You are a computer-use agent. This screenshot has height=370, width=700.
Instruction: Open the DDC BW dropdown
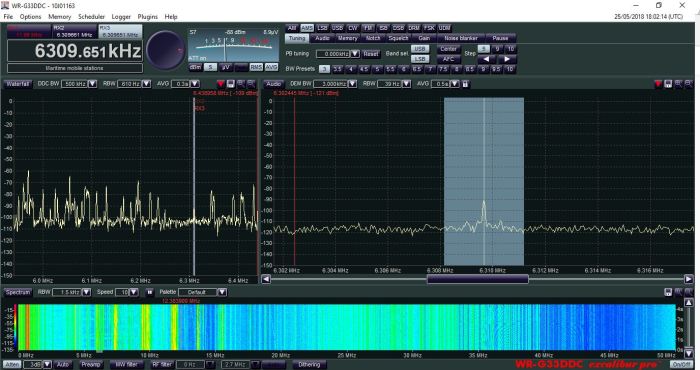(x=92, y=84)
